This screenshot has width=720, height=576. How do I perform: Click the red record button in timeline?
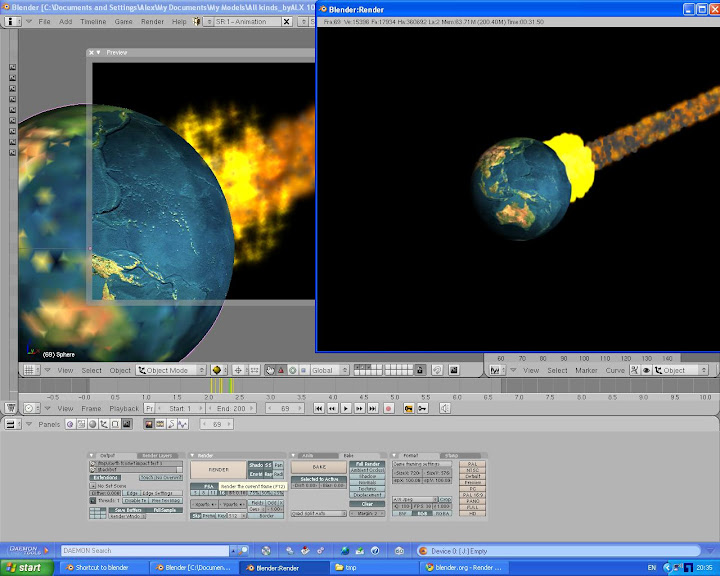[388, 408]
